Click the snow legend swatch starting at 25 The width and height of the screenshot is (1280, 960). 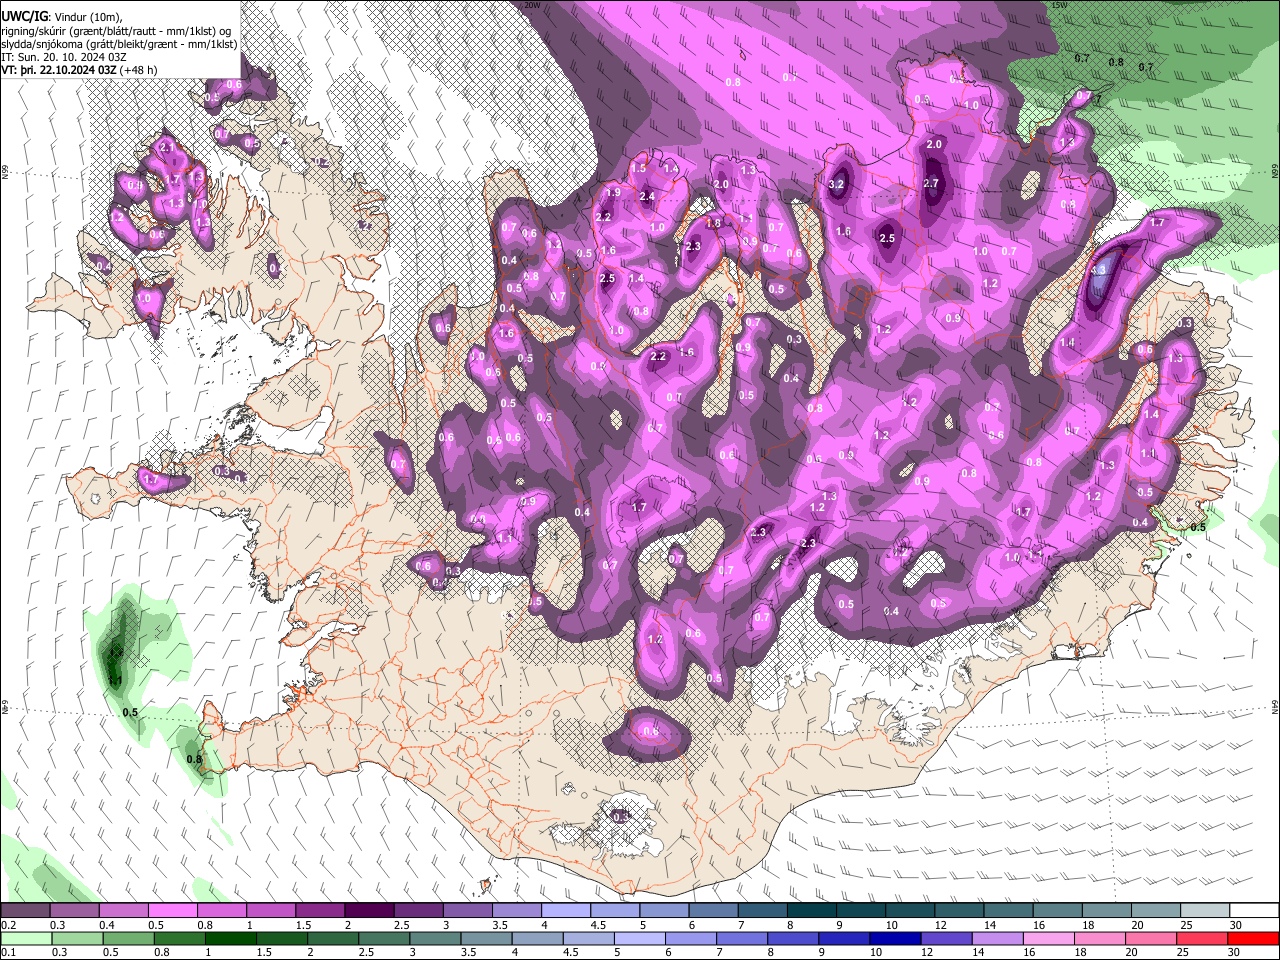pos(1204,911)
